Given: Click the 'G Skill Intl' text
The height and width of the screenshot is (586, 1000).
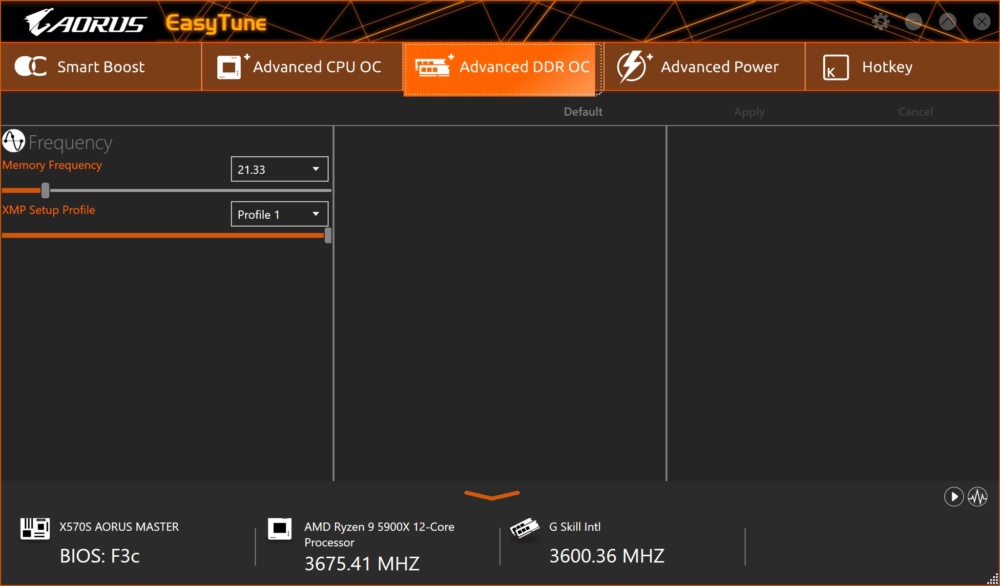Looking at the screenshot, I should [x=575, y=527].
